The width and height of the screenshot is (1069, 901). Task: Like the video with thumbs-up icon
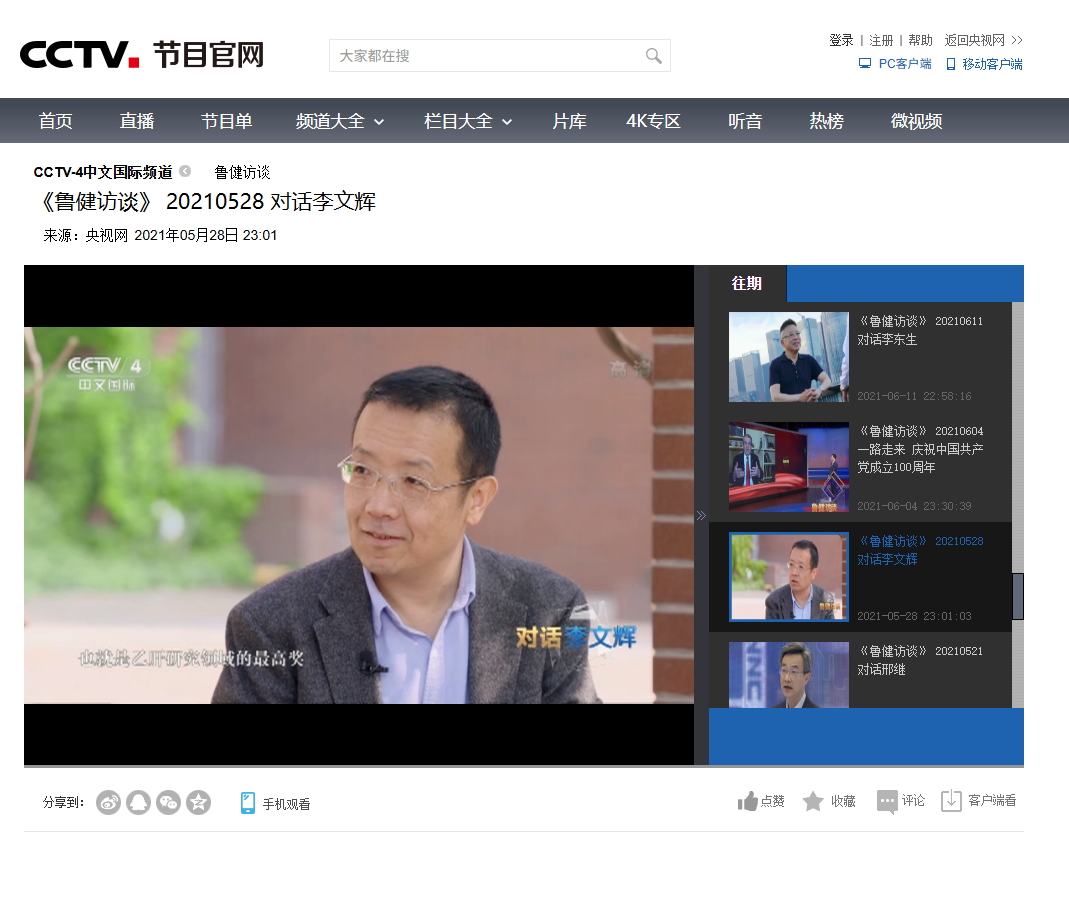[748, 801]
